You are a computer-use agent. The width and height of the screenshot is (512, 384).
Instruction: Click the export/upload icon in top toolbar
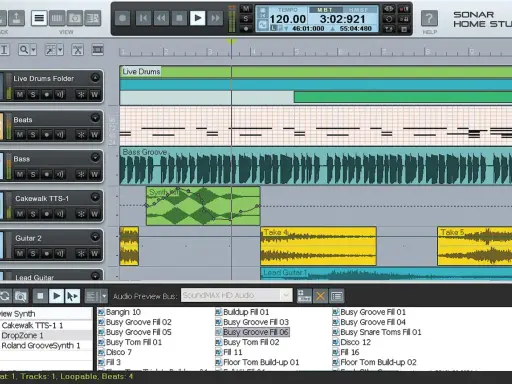[x=16, y=18]
